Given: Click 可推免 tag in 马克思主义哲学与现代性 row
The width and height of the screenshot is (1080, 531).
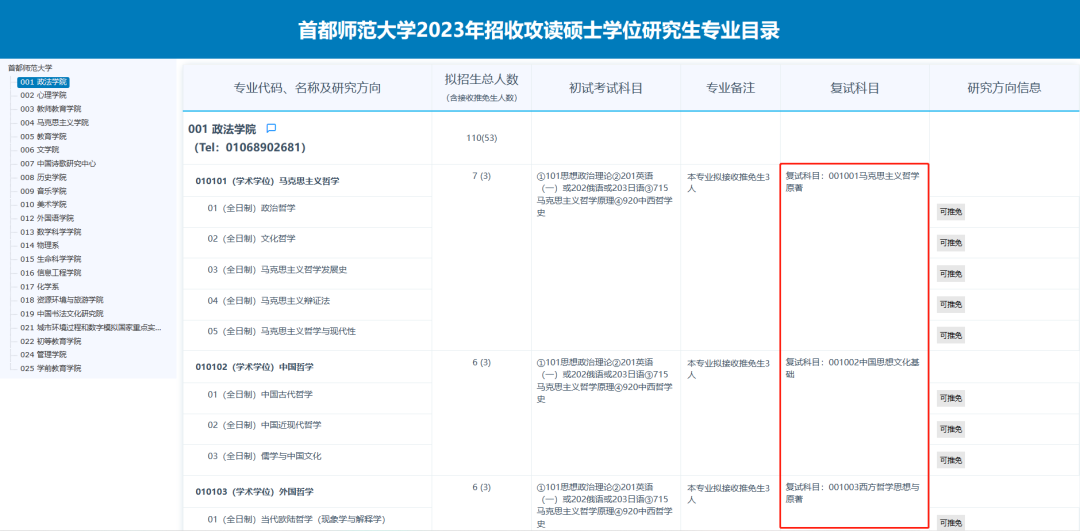Looking at the screenshot, I should [x=951, y=335].
